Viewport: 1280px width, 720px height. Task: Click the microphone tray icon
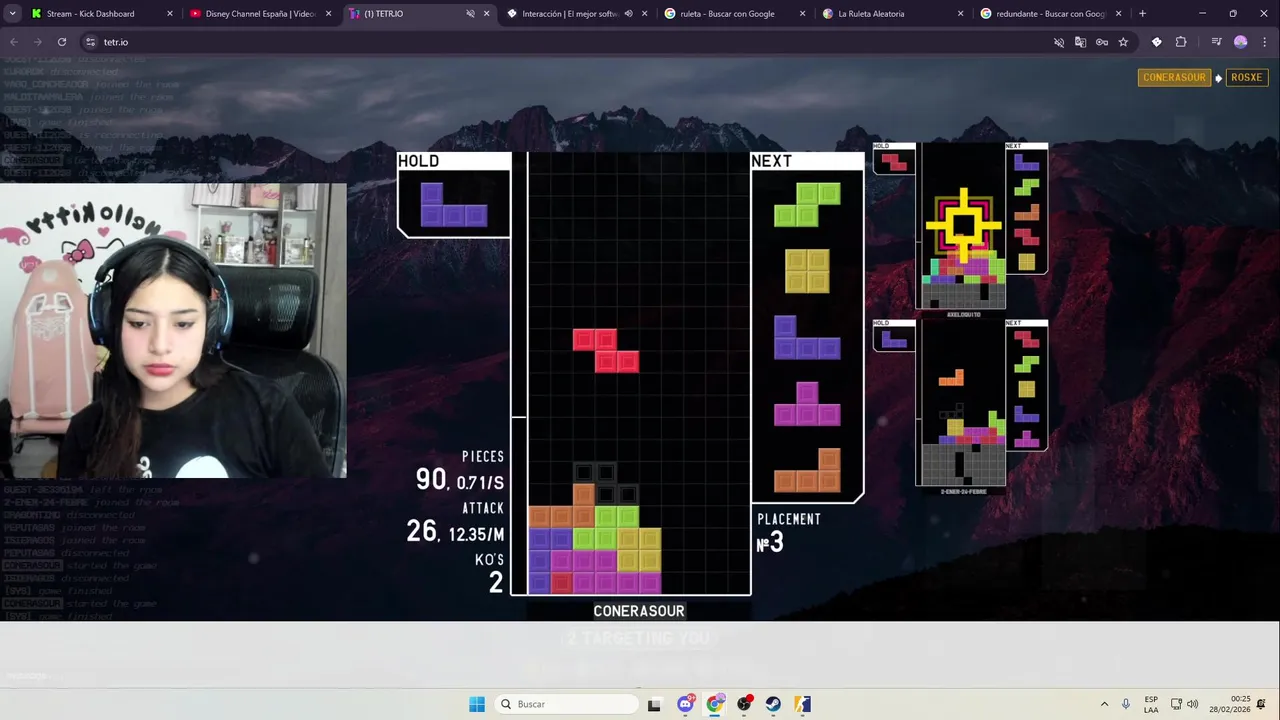(1126, 704)
